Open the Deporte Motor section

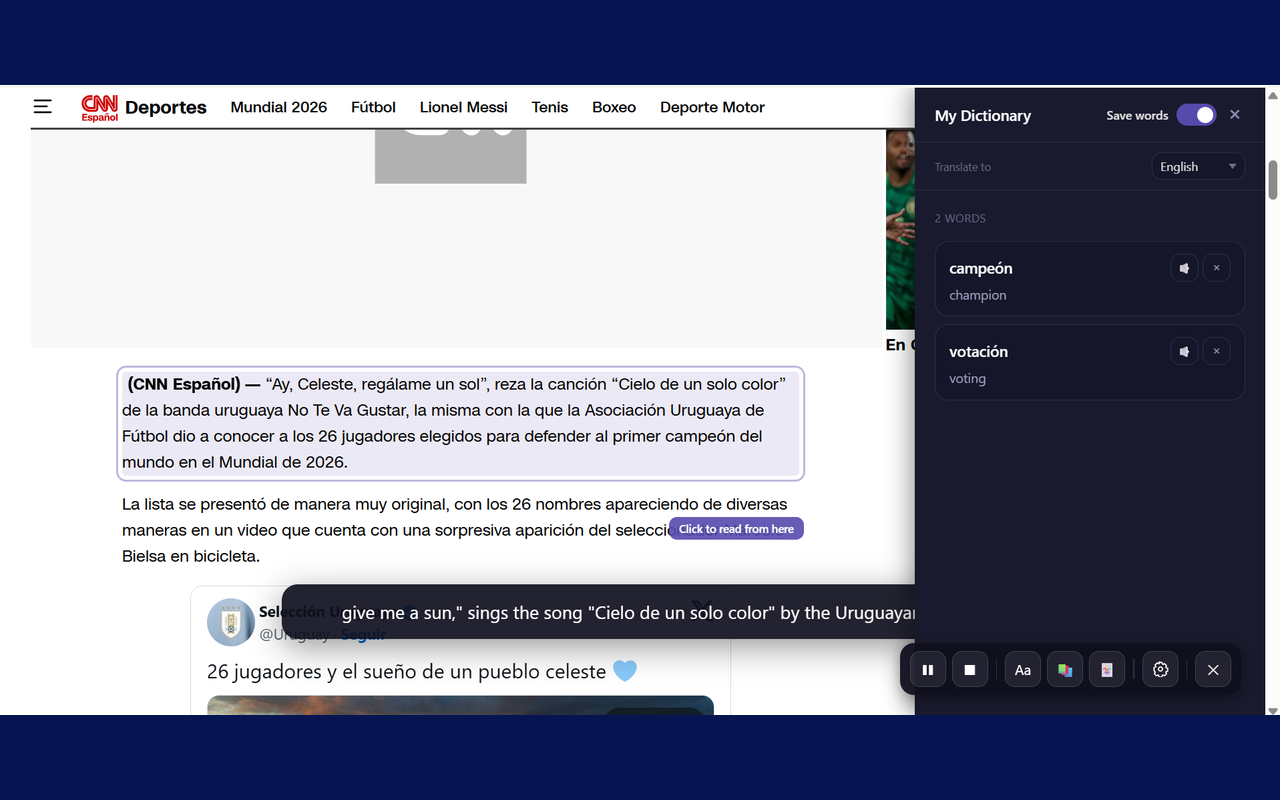712,107
